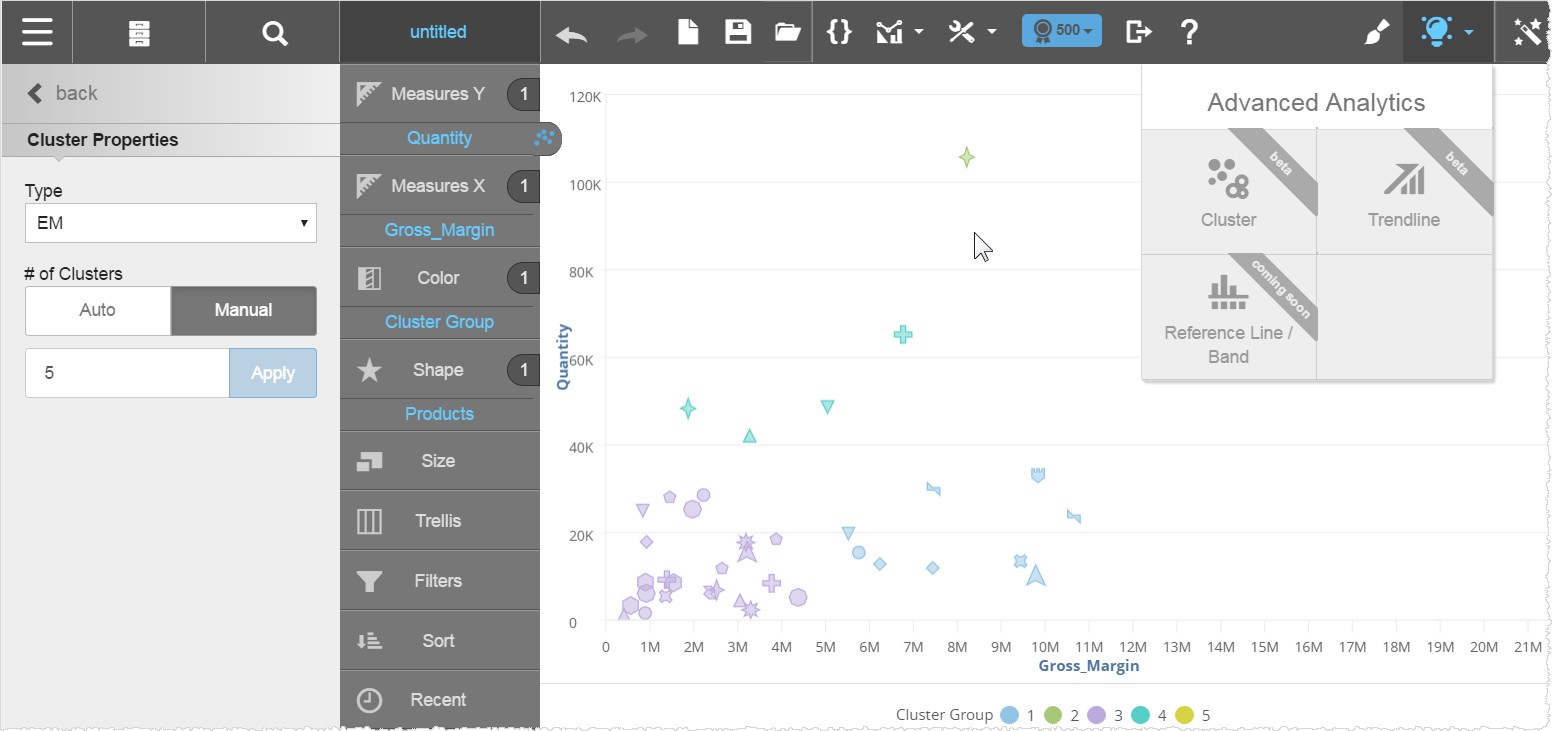Click the new document icon
Viewport: 1553px width, 731px height.
[688, 32]
